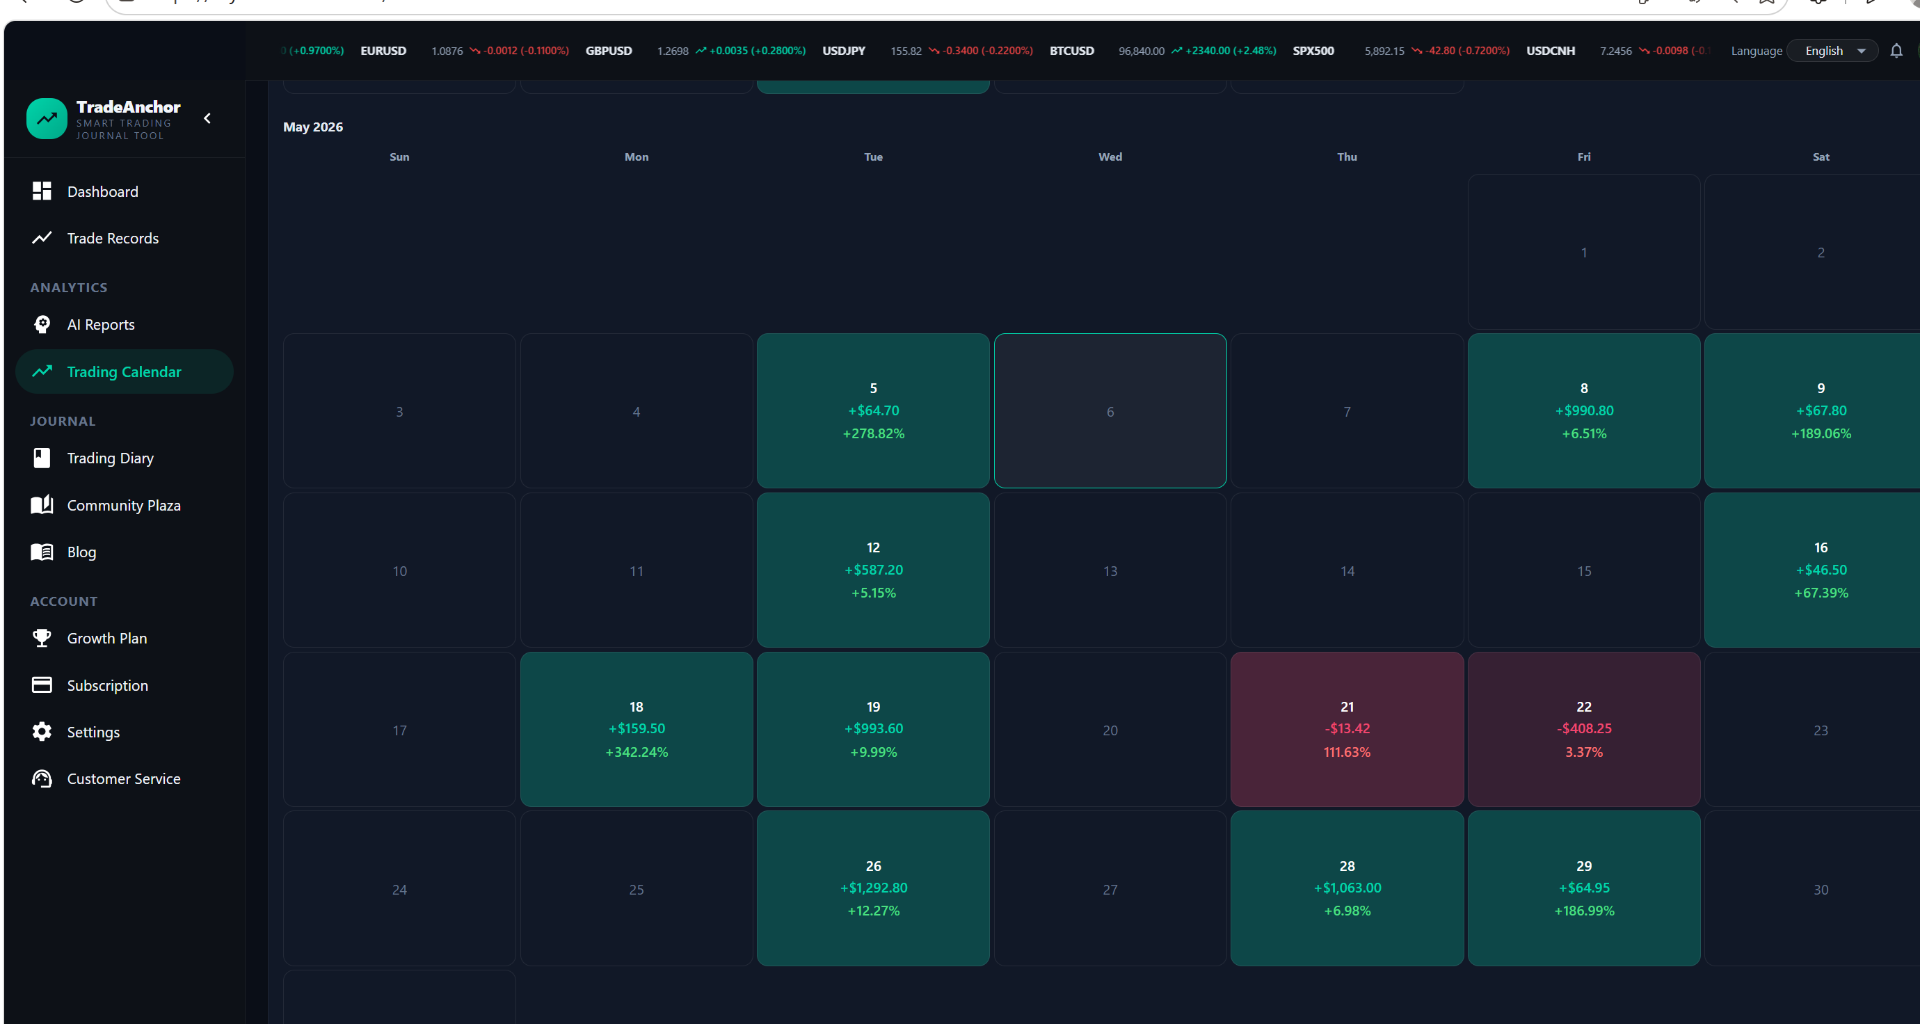
Task: Click EURUSD ticker symbol
Action: click(383, 51)
